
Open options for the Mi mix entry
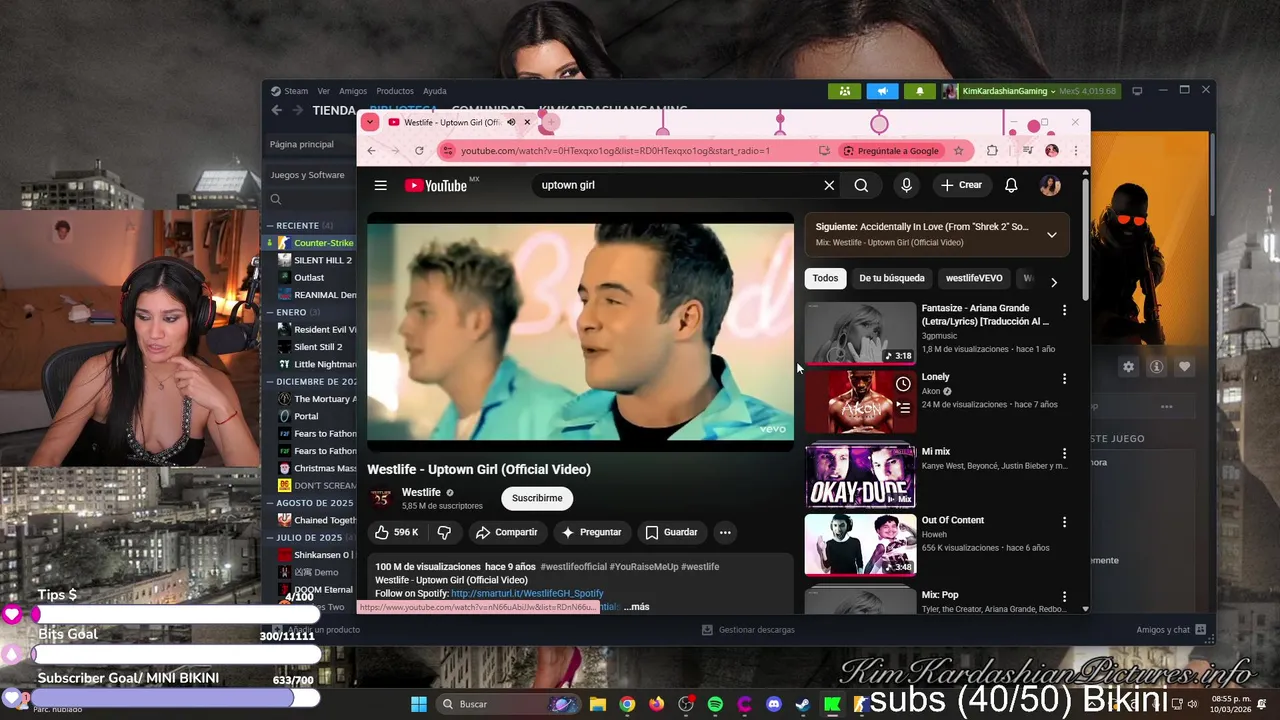(1064, 453)
